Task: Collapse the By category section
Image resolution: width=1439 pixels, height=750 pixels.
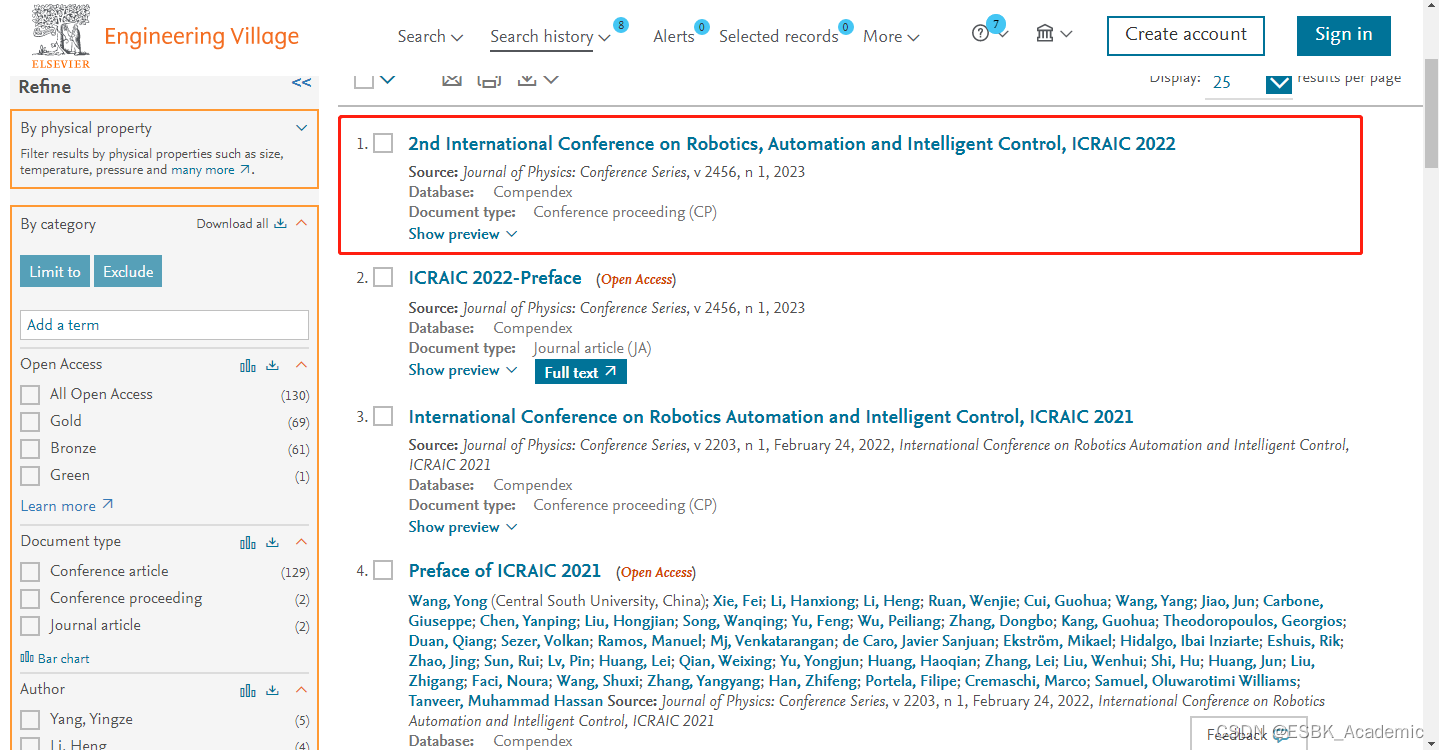Action: click(301, 223)
